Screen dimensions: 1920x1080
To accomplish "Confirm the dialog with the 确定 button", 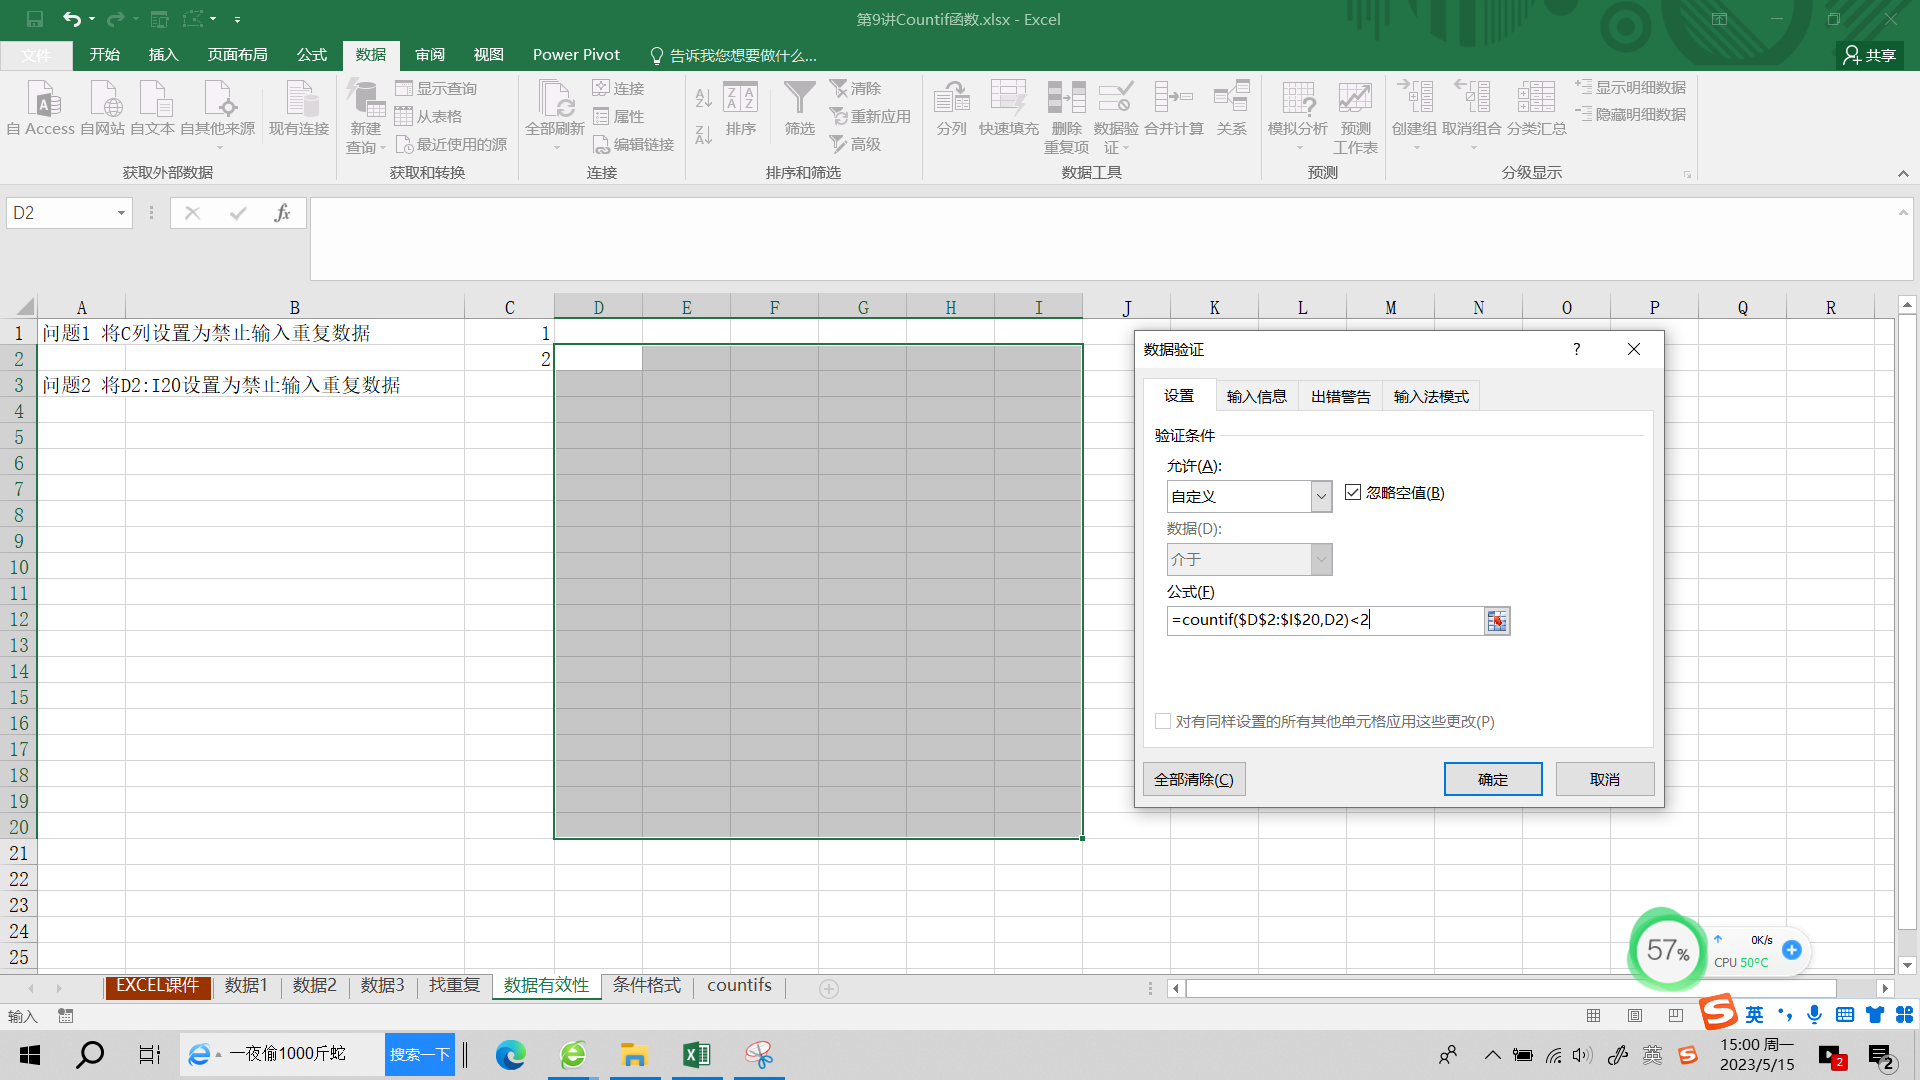I will [1492, 780].
